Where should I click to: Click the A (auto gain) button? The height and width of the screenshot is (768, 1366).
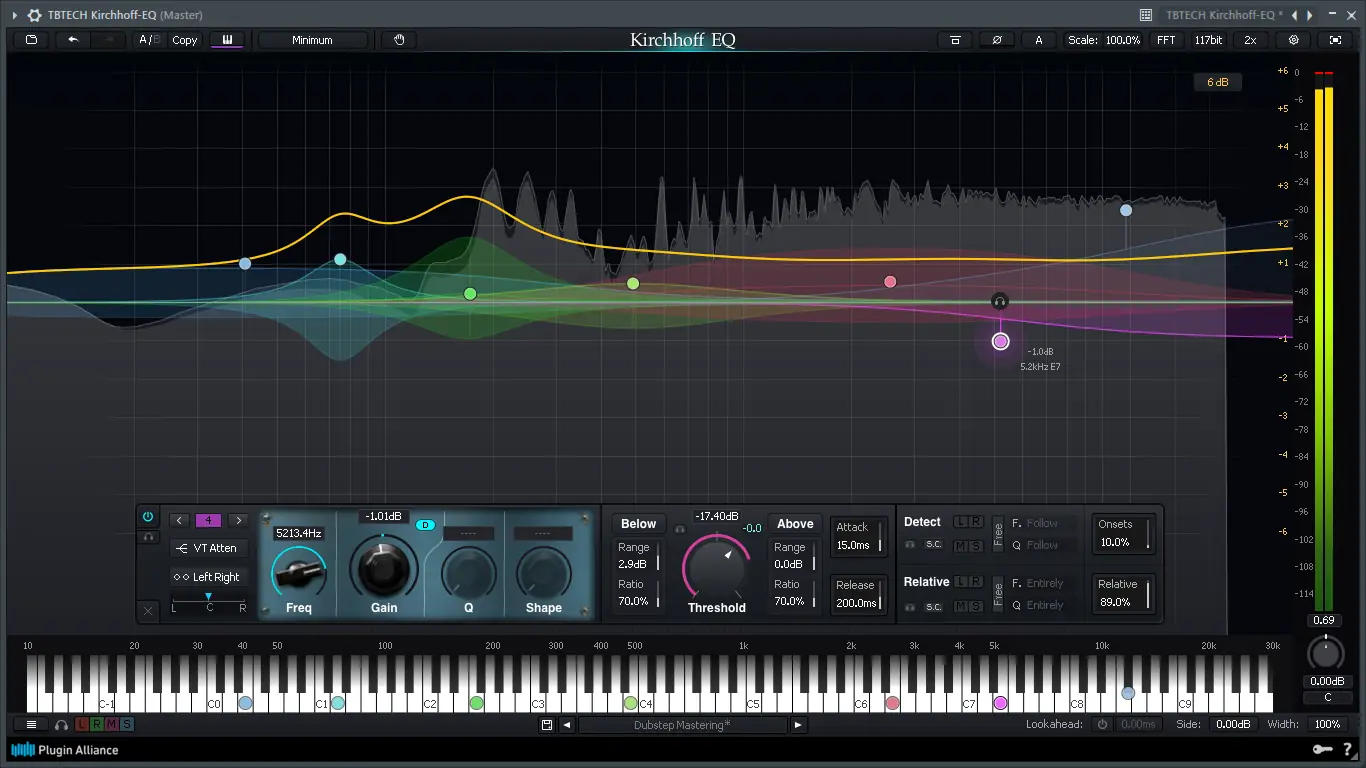click(1039, 40)
